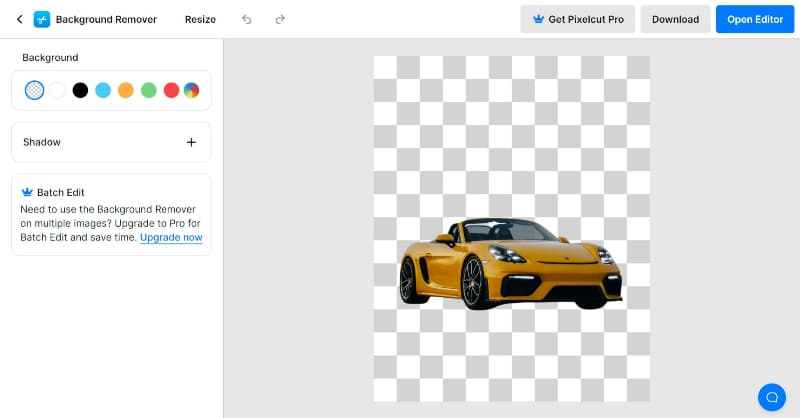Viewport: 800px width, 418px height.
Task: Choose the blue background color
Action: click(x=103, y=90)
